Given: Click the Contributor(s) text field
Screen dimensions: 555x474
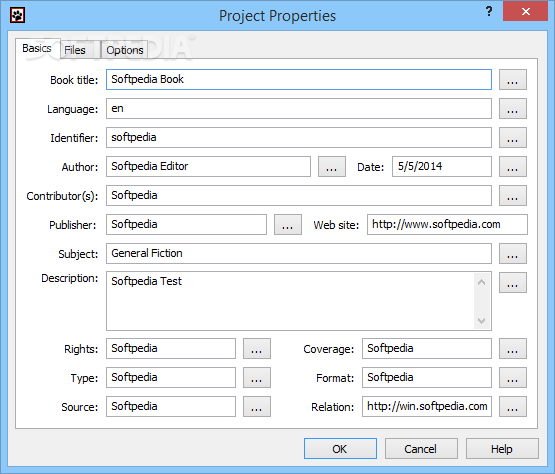Looking at the screenshot, I should click(x=299, y=195).
